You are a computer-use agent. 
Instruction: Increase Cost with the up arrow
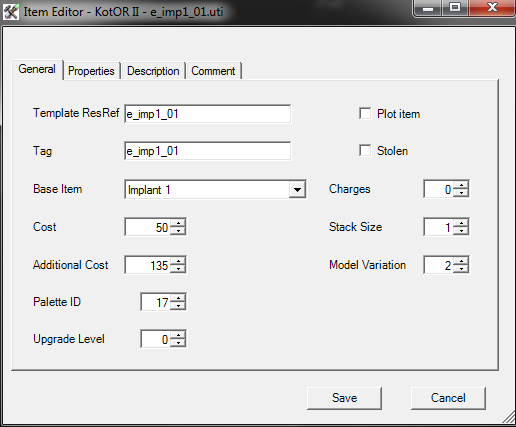(x=179, y=223)
